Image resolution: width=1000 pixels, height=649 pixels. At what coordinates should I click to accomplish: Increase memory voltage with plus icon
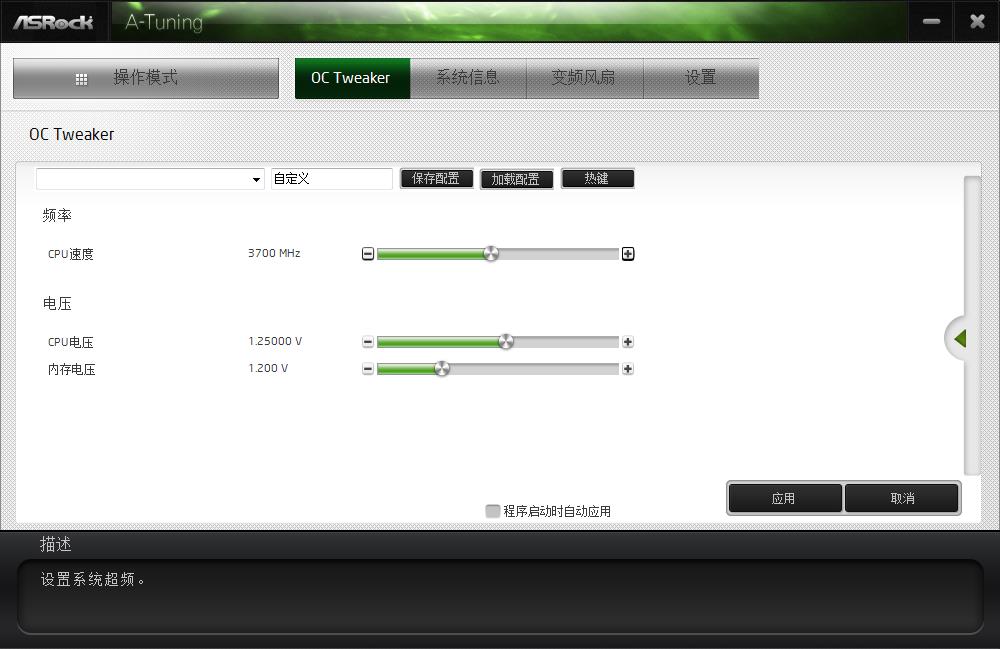point(628,369)
